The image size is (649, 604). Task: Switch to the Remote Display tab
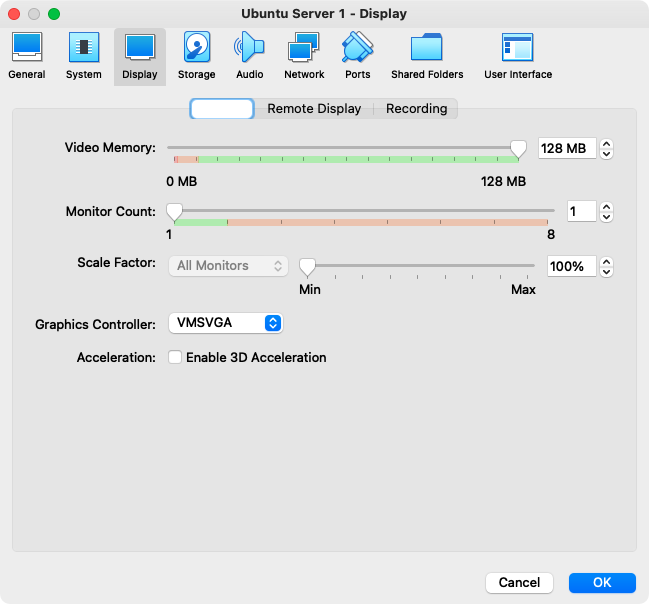[x=314, y=109]
